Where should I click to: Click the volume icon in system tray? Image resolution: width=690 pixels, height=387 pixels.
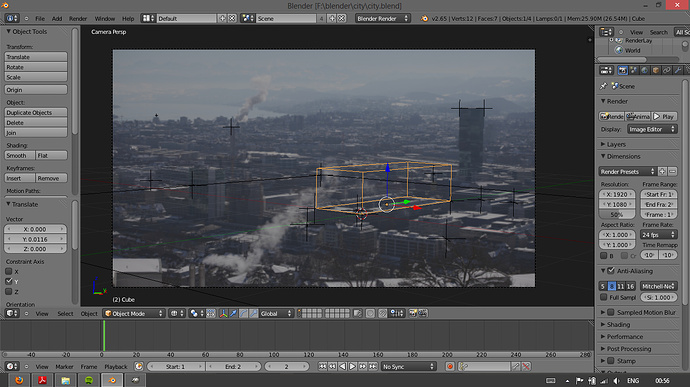pyautogui.click(x=616, y=381)
